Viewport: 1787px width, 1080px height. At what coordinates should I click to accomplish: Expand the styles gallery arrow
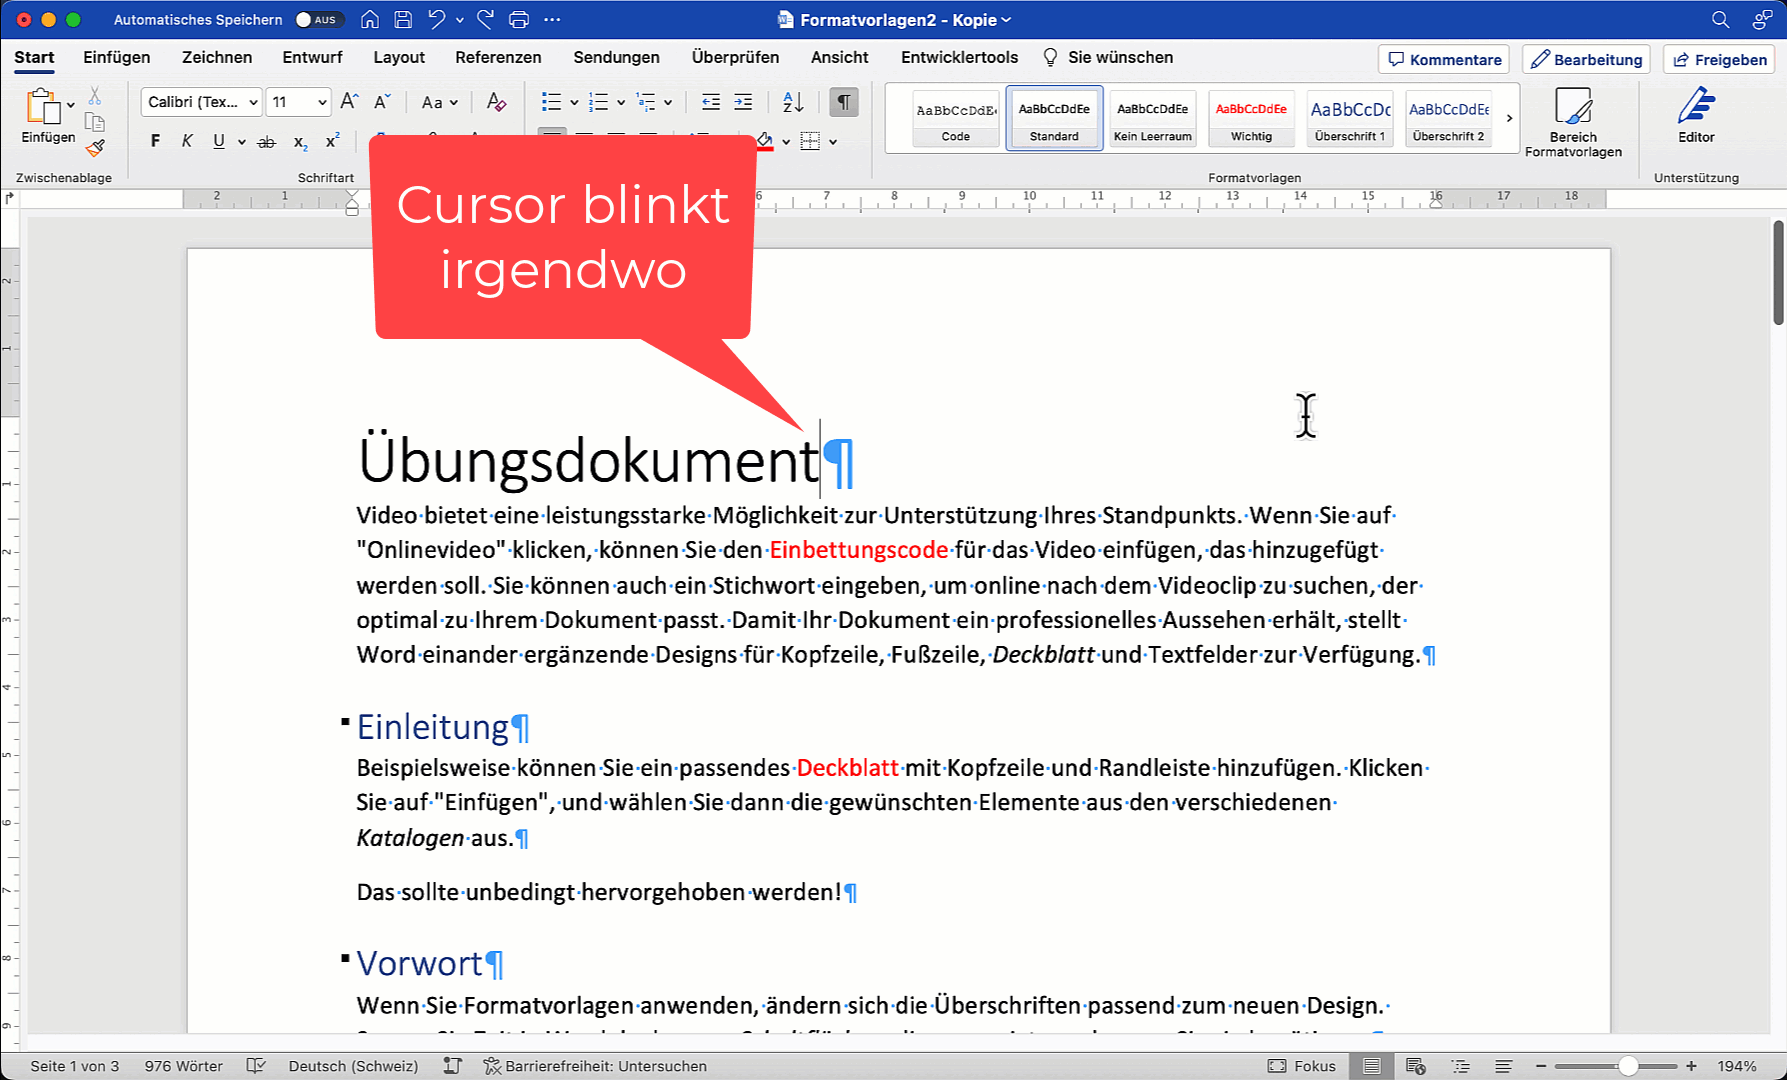[x=1509, y=118]
